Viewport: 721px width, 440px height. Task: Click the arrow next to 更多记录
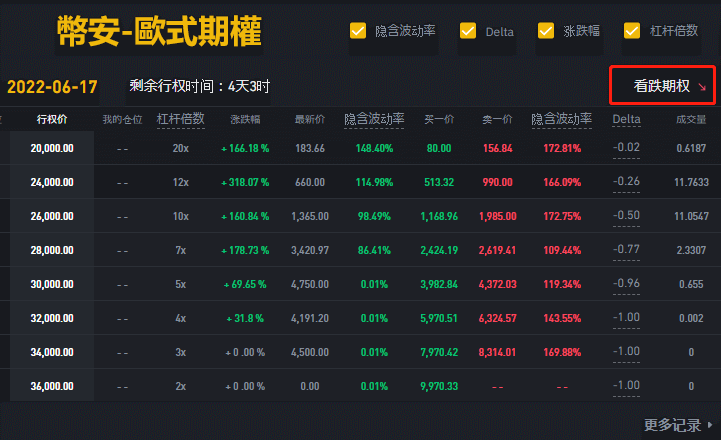pos(710,425)
